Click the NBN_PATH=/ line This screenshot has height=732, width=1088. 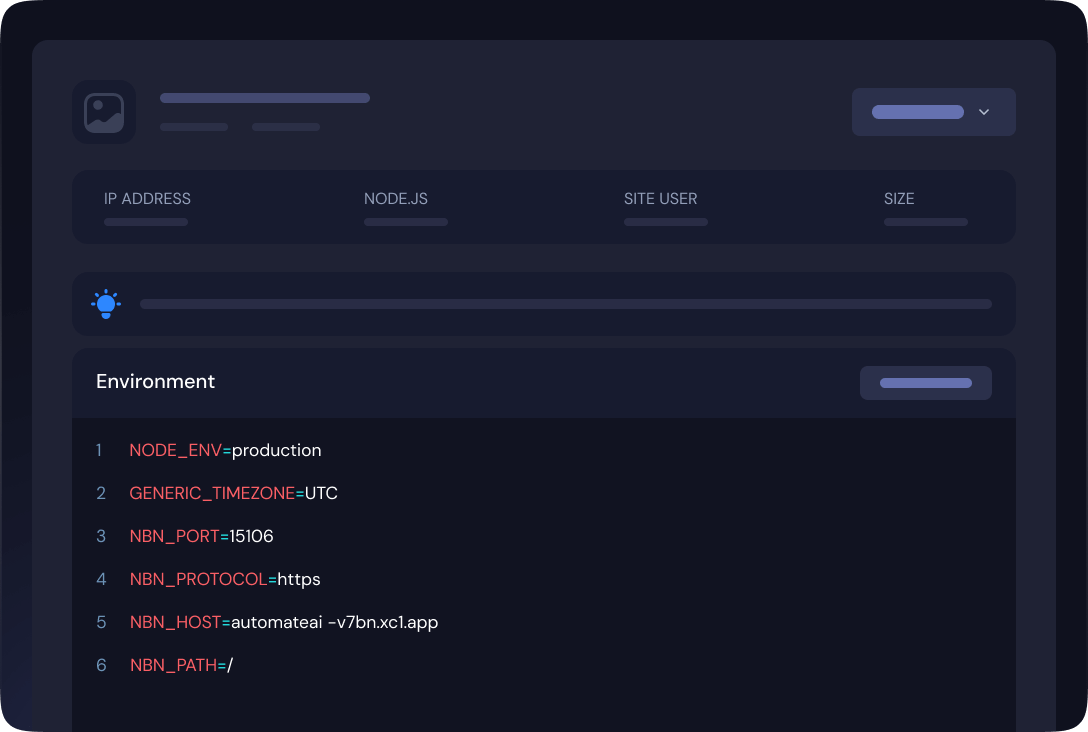pyautogui.click(x=181, y=665)
